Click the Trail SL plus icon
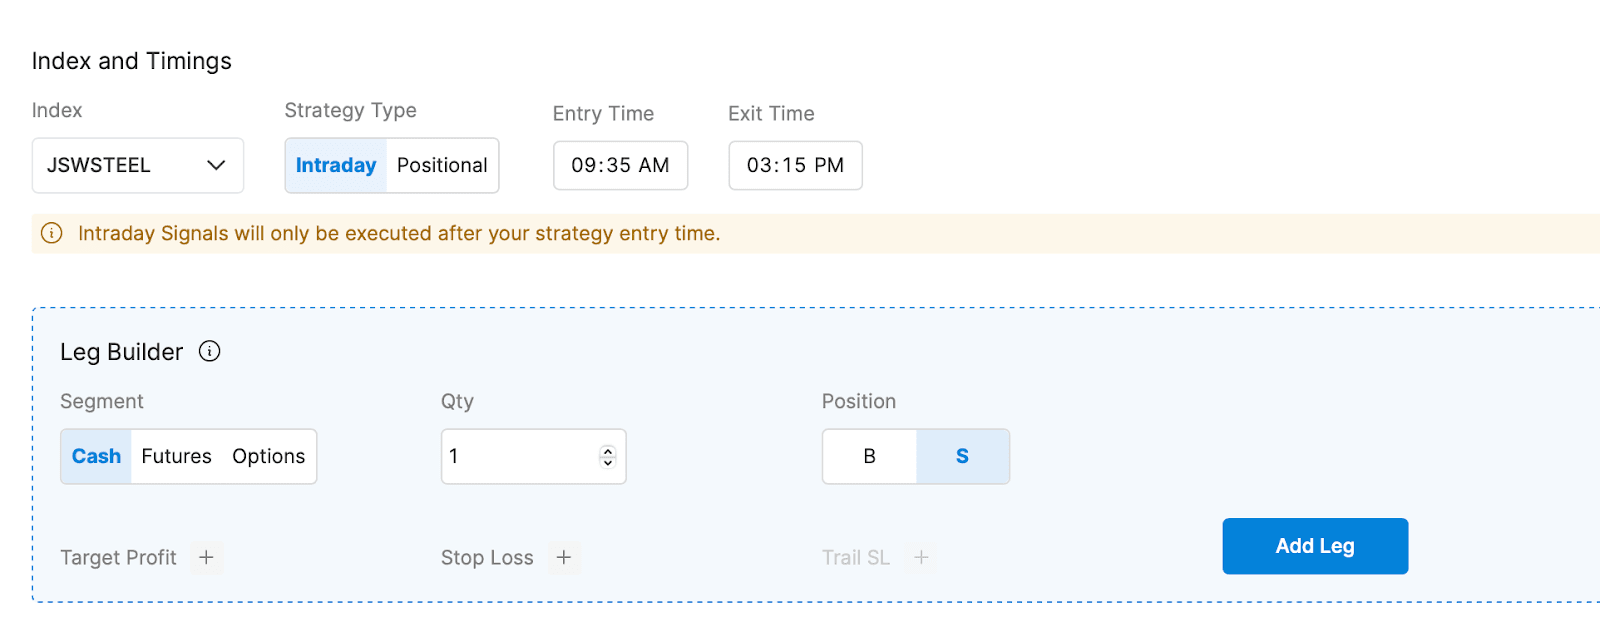1600x622 pixels. 921,557
